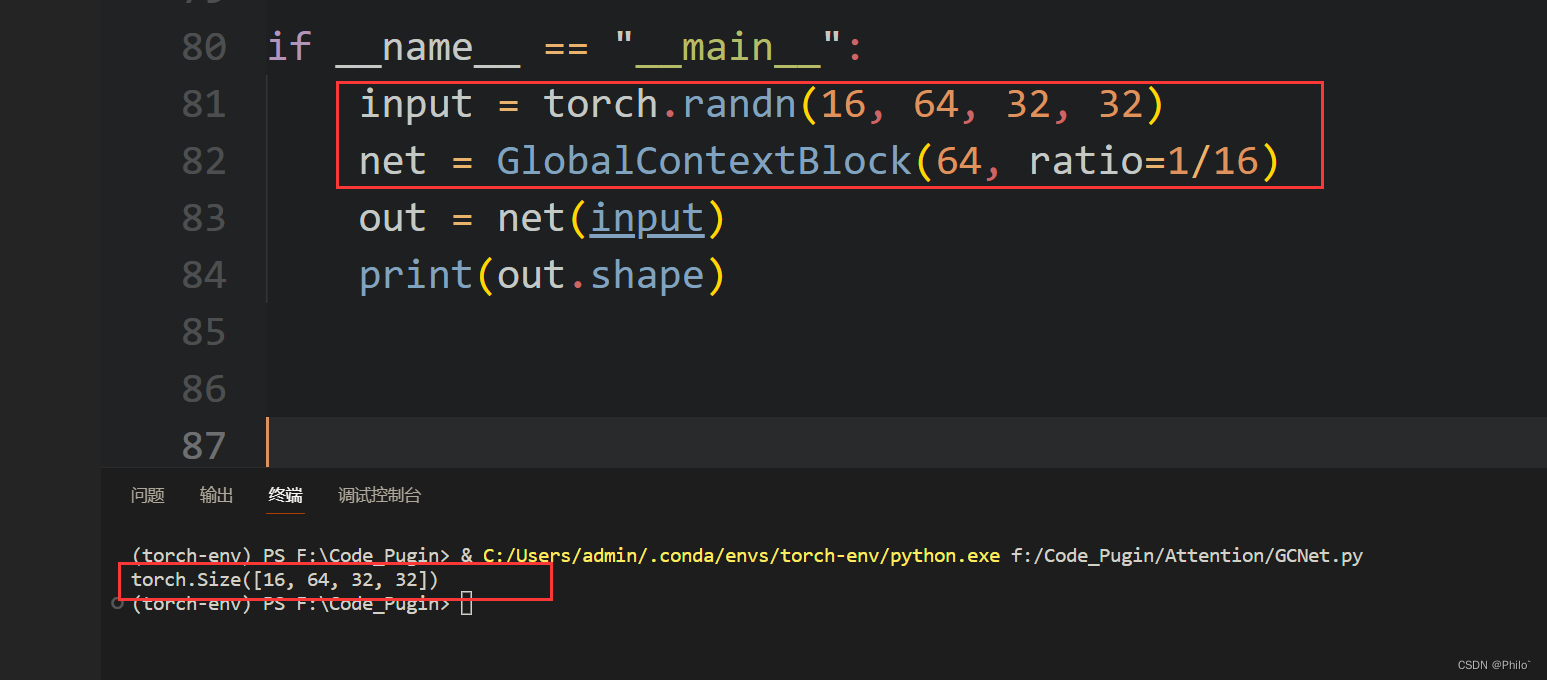Switch to the 输出 tab
Viewport: 1547px width, 680px height.
point(216,495)
